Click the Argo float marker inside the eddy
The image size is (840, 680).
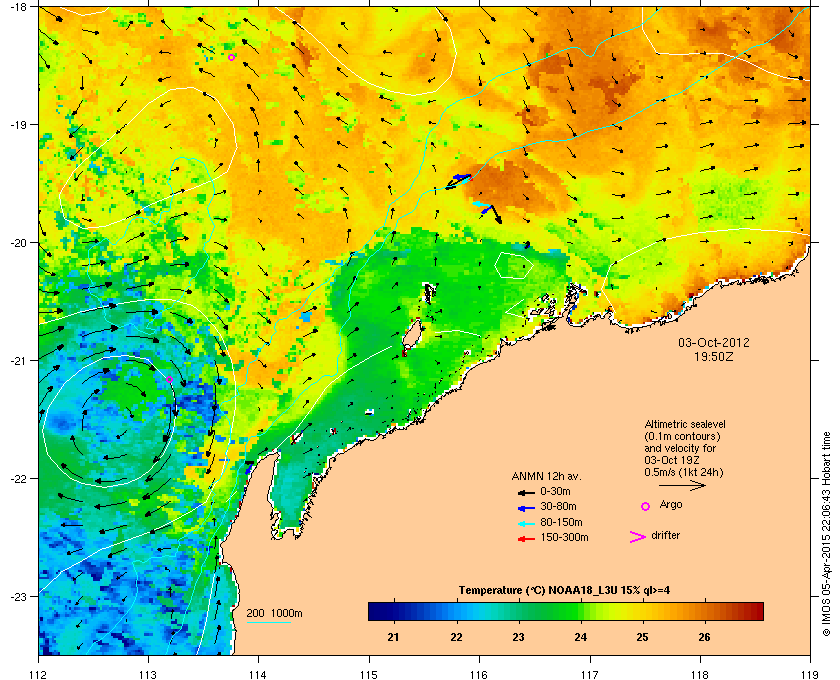pyautogui.click(x=169, y=379)
